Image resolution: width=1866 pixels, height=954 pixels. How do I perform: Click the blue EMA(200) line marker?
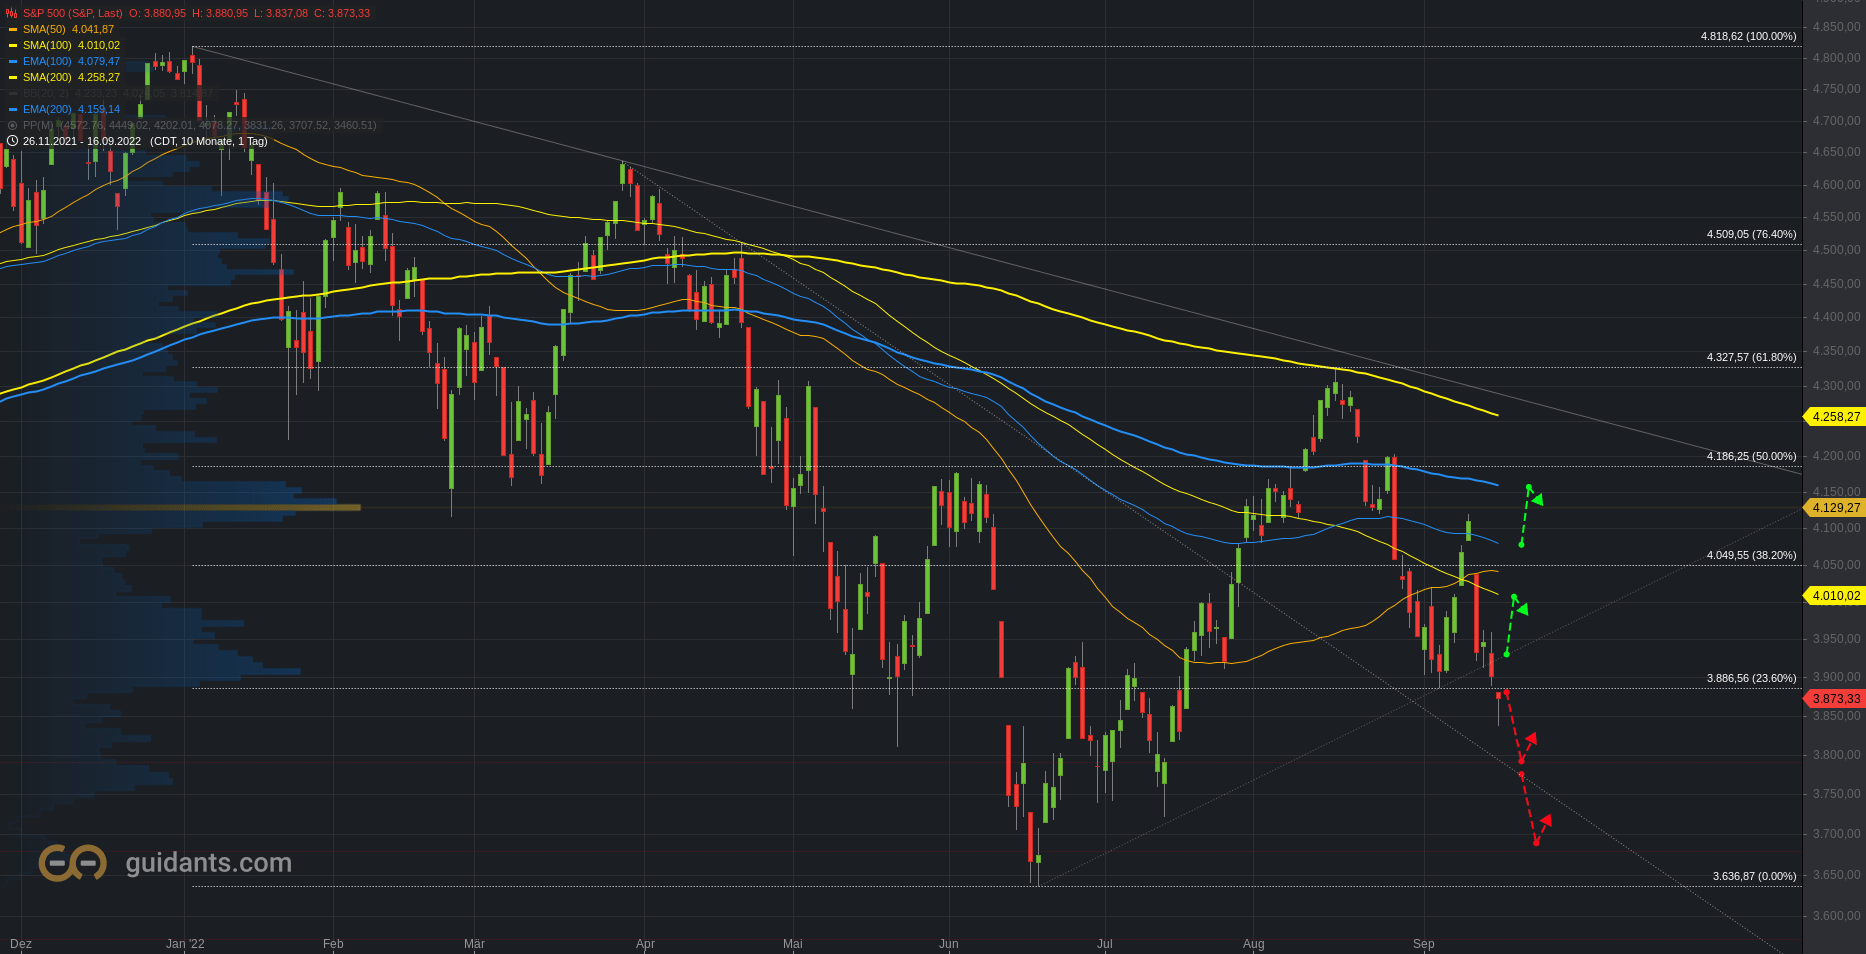12,110
